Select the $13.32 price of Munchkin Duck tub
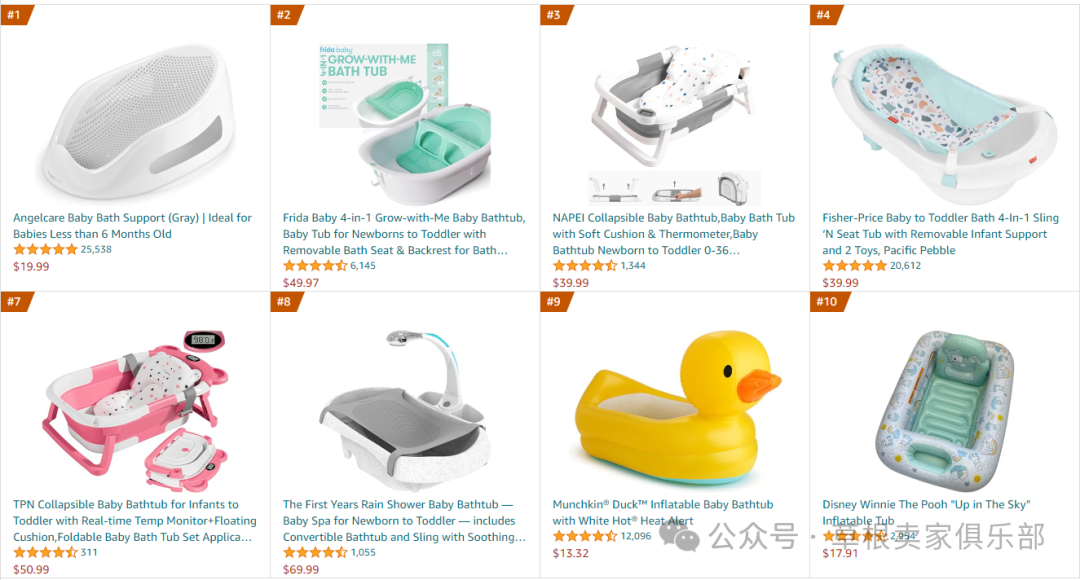 point(570,553)
